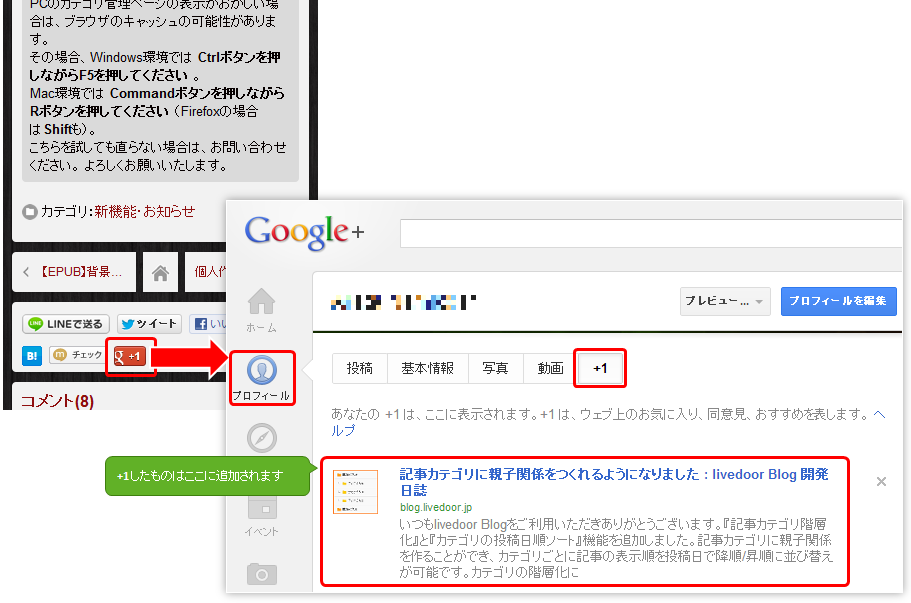
Task: Click the Google +1 red button
Action: pos(130,356)
